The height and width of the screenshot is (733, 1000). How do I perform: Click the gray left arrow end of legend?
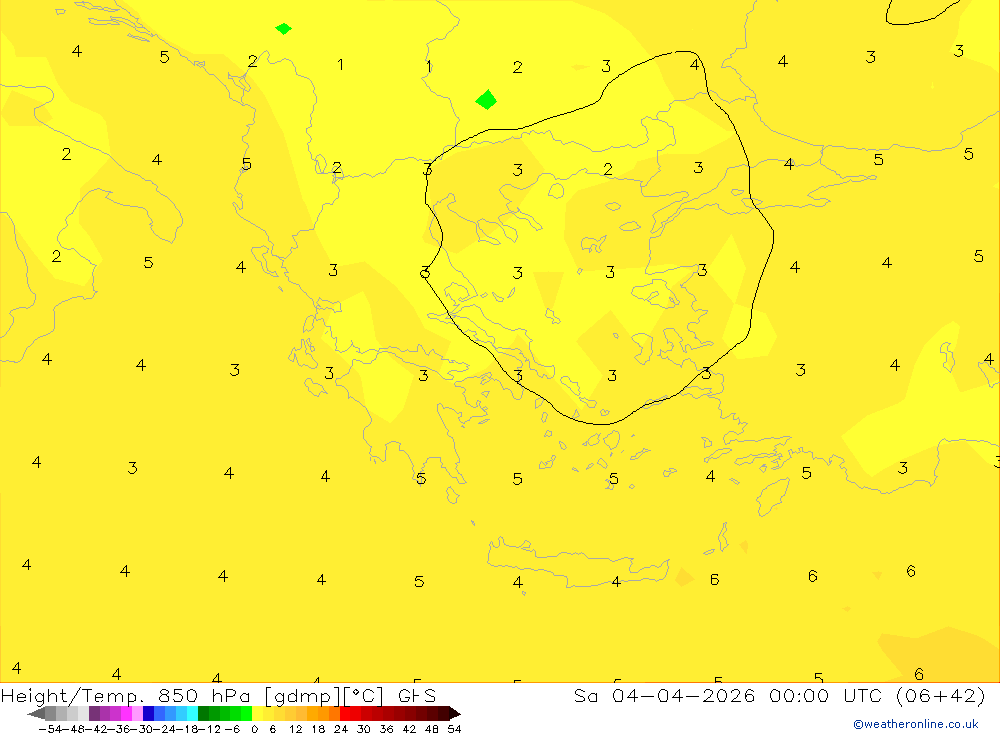click(36, 714)
